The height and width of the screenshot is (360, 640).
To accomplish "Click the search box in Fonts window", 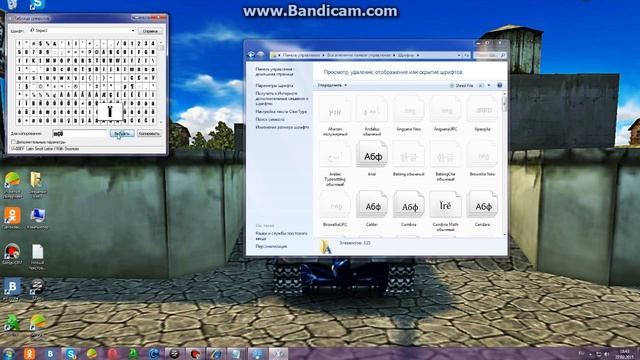I will pyautogui.click(x=490, y=55).
